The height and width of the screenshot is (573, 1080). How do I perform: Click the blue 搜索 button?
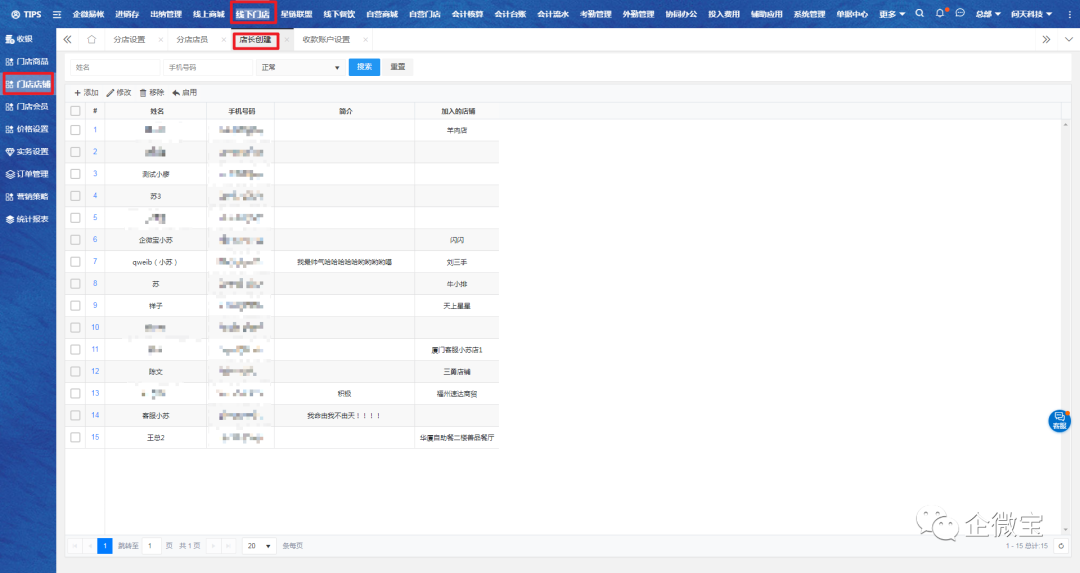tap(364, 67)
